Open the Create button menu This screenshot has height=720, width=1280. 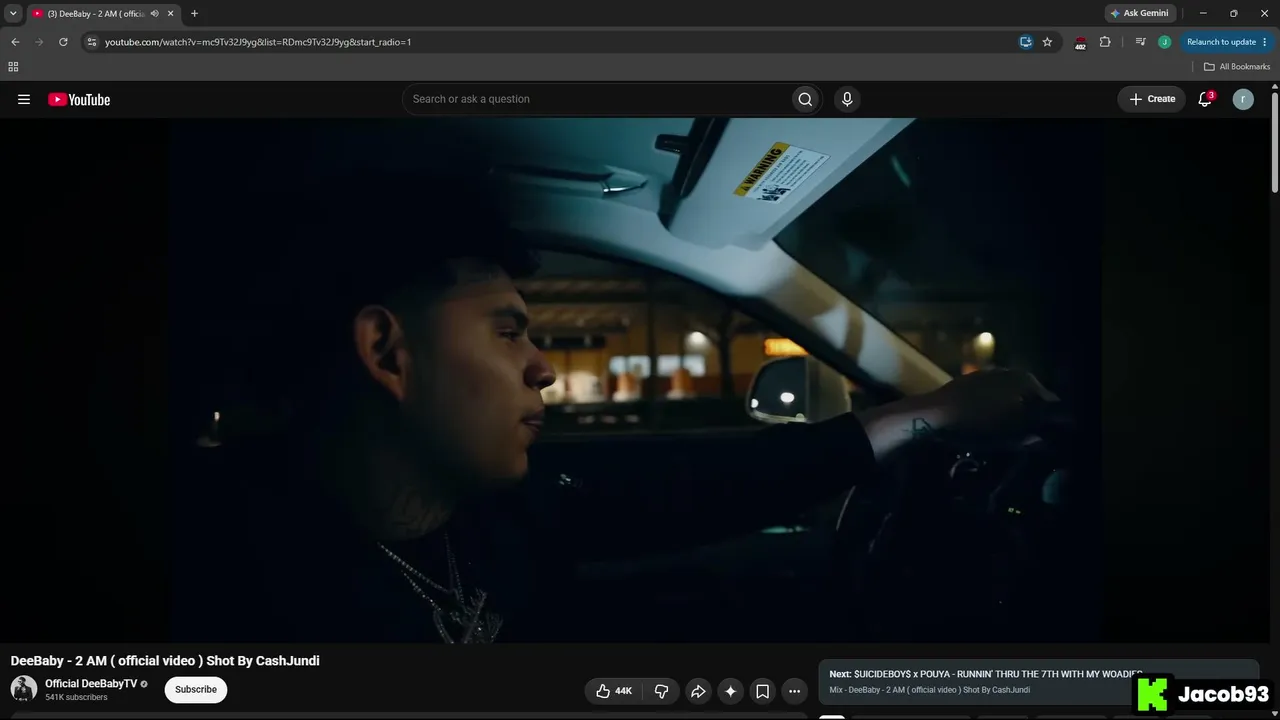click(1152, 99)
